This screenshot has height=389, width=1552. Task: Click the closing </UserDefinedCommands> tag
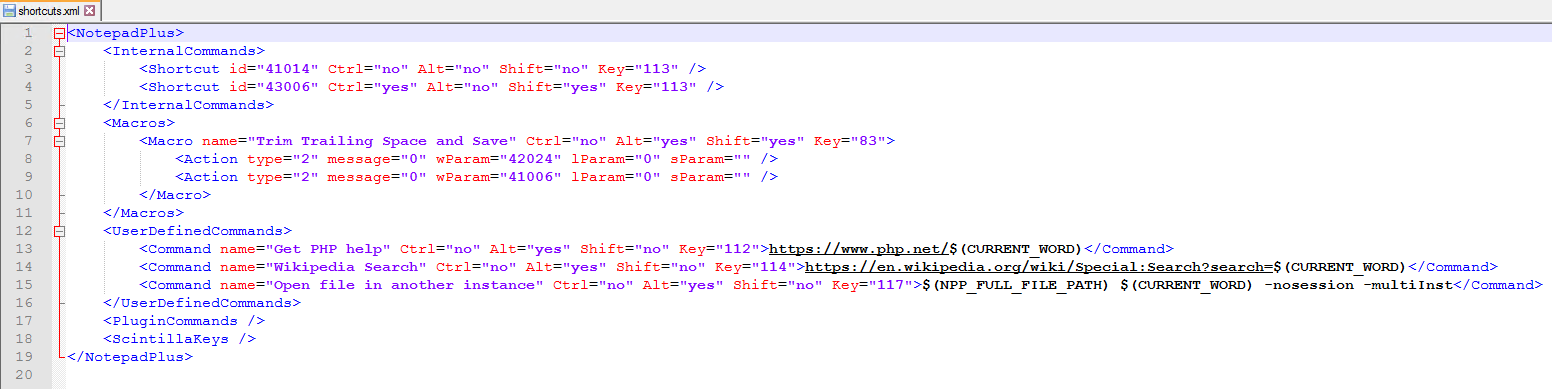[201, 303]
